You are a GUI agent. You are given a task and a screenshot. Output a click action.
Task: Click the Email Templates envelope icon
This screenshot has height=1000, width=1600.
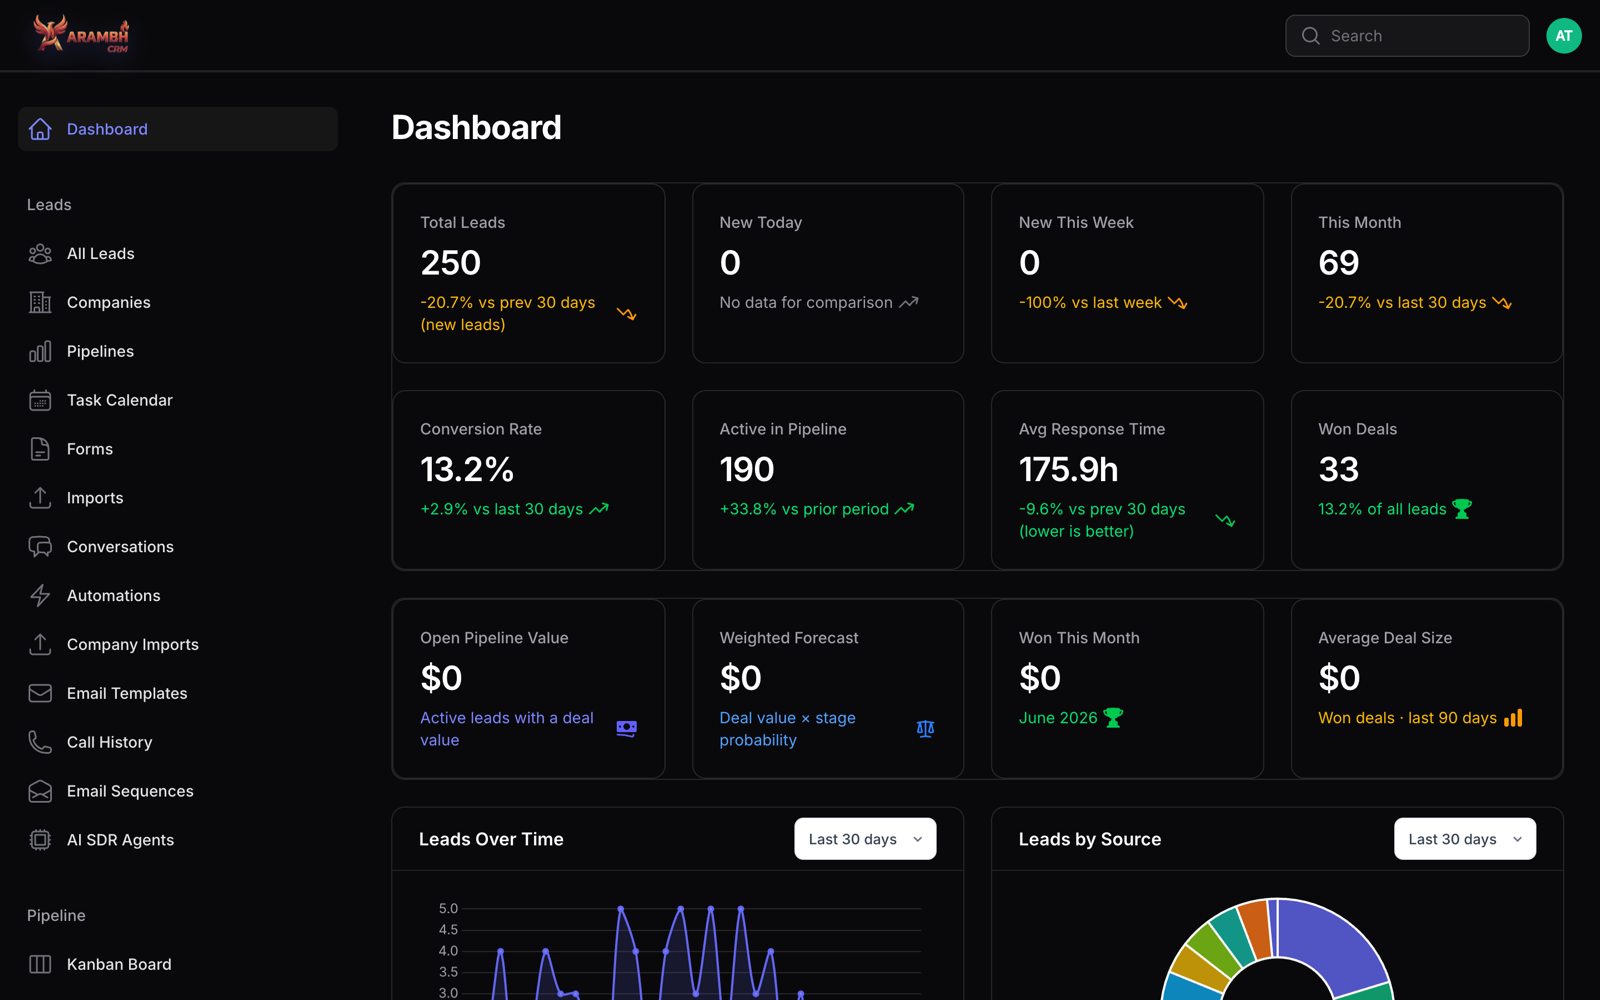tap(40, 694)
